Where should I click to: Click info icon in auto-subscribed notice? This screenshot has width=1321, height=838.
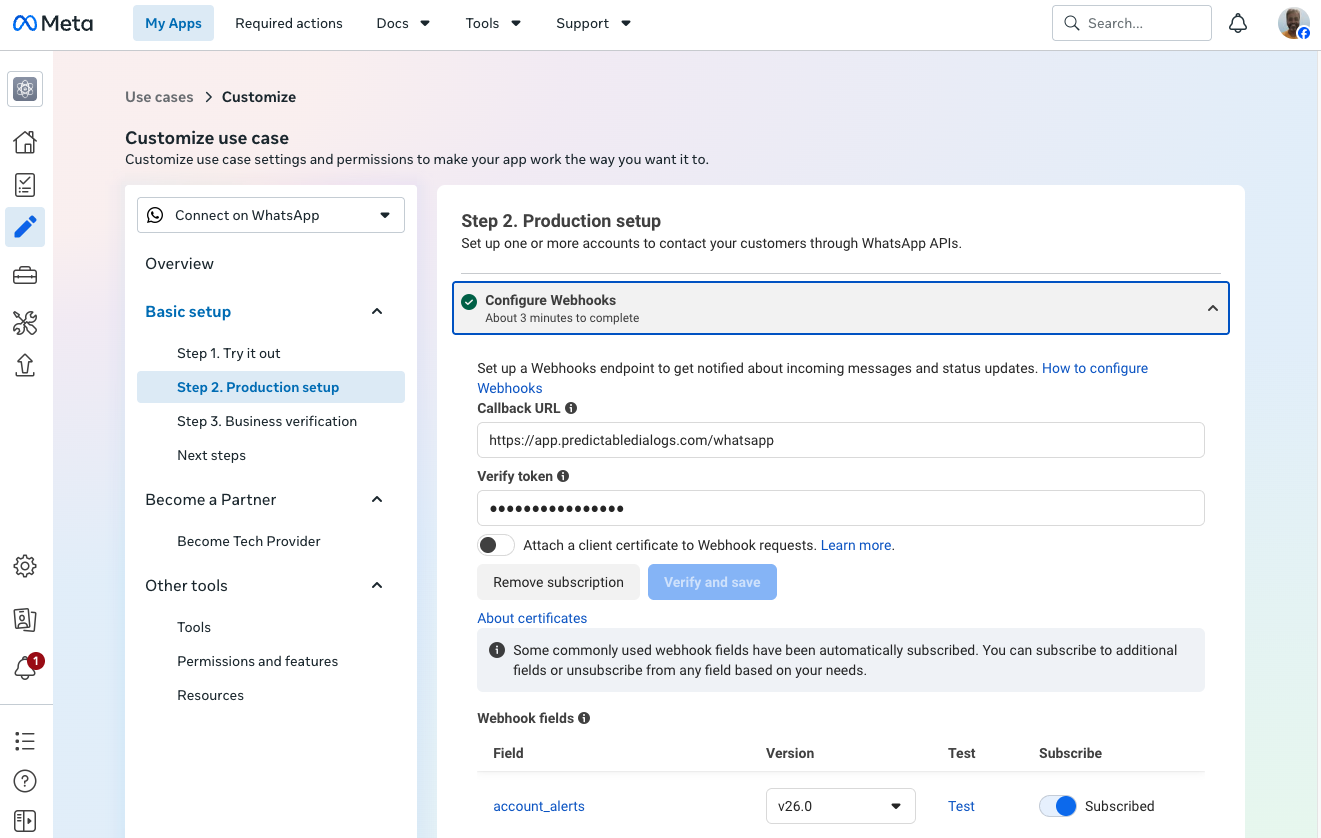point(497,650)
